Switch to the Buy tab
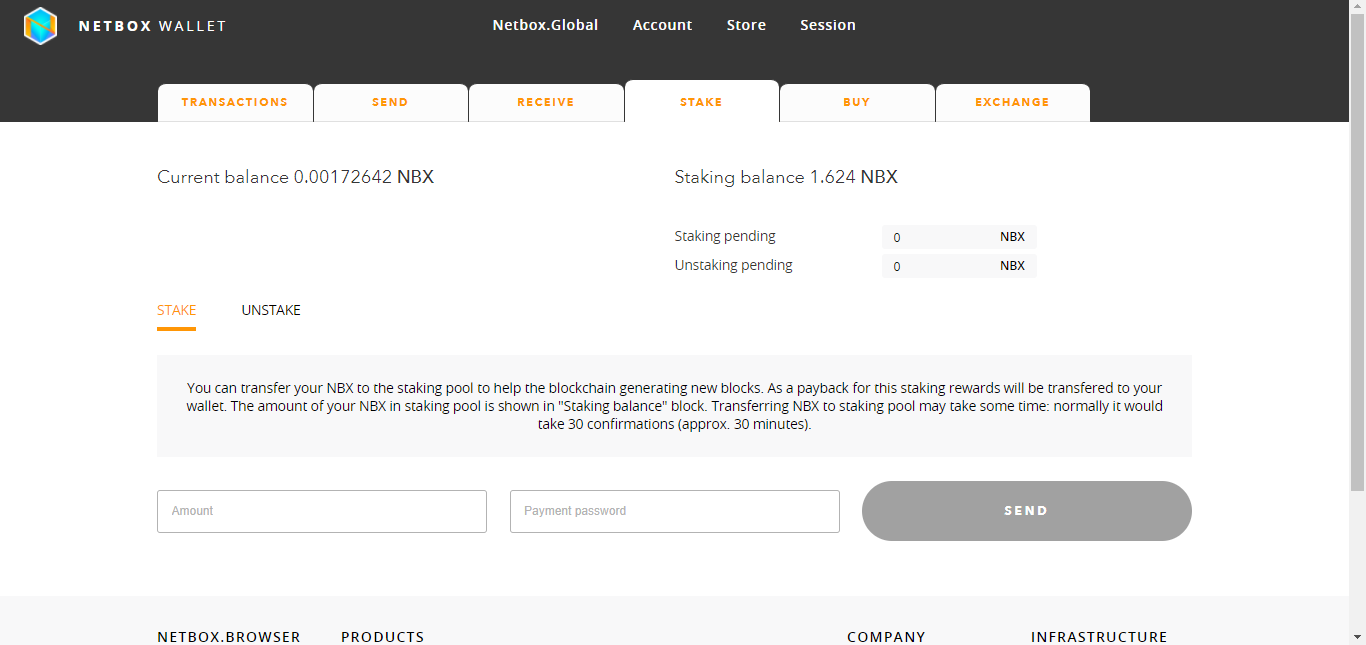The width and height of the screenshot is (1366, 645). click(857, 103)
